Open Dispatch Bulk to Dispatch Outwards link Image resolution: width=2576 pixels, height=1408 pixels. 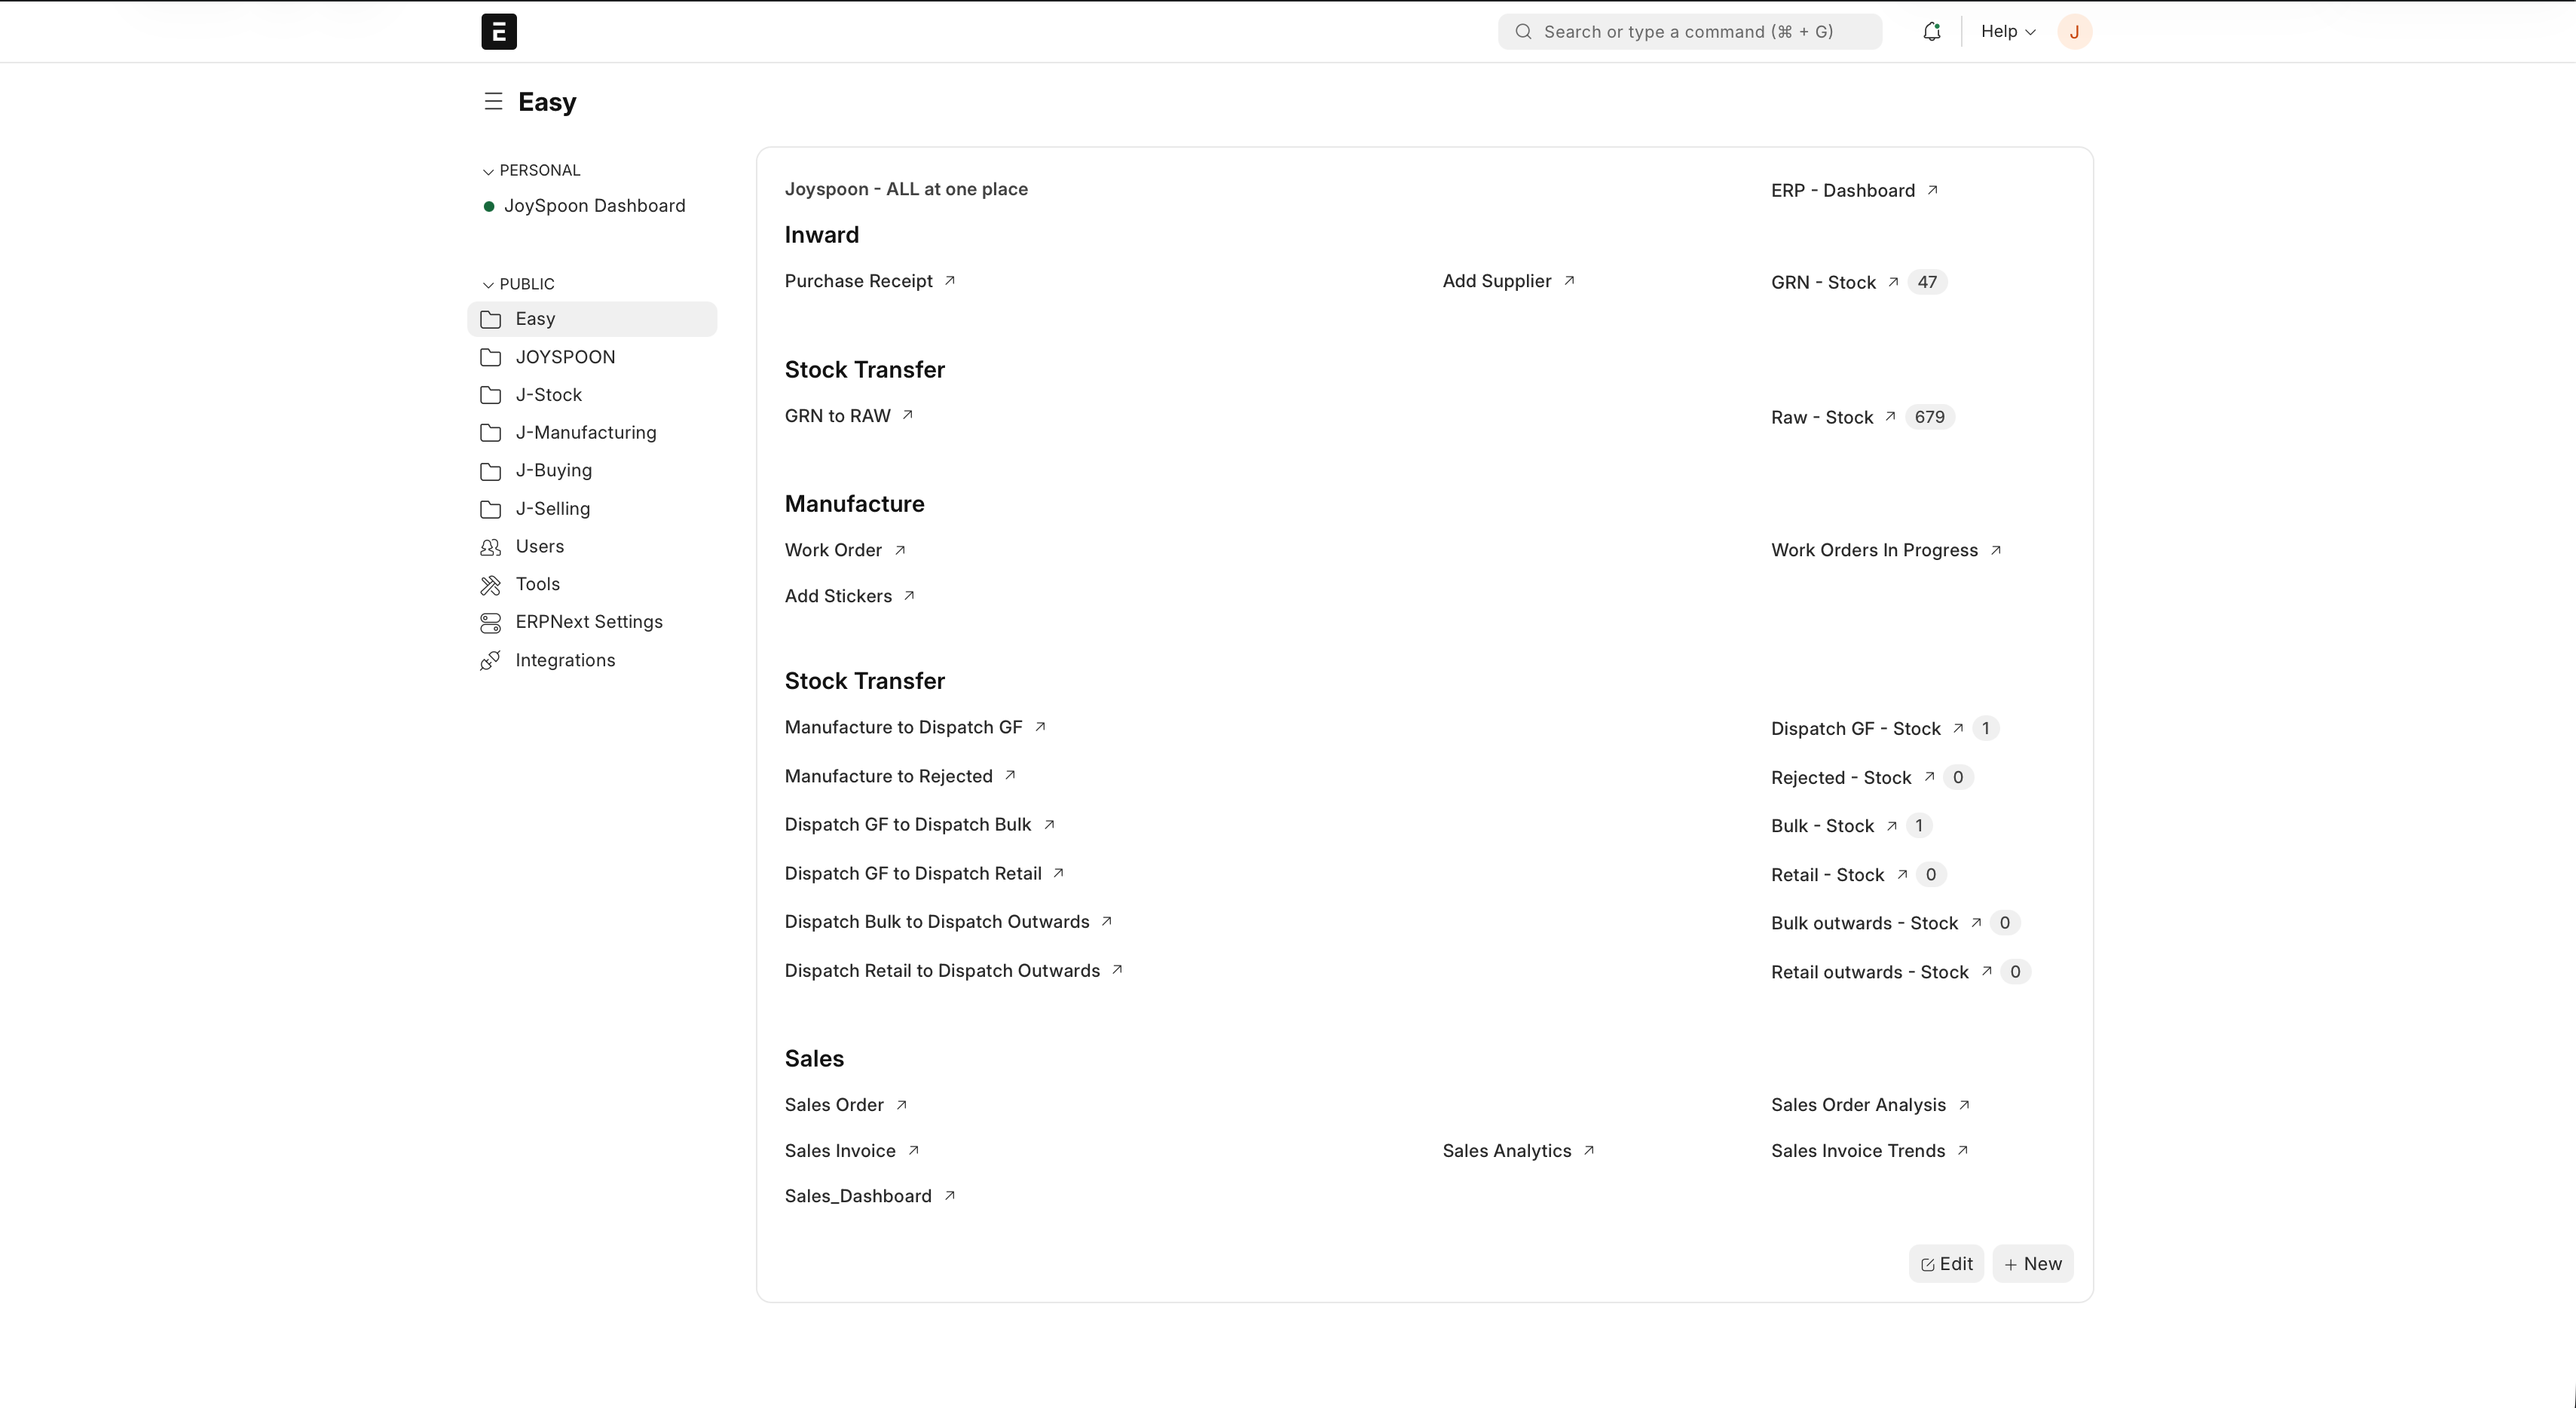point(937,921)
